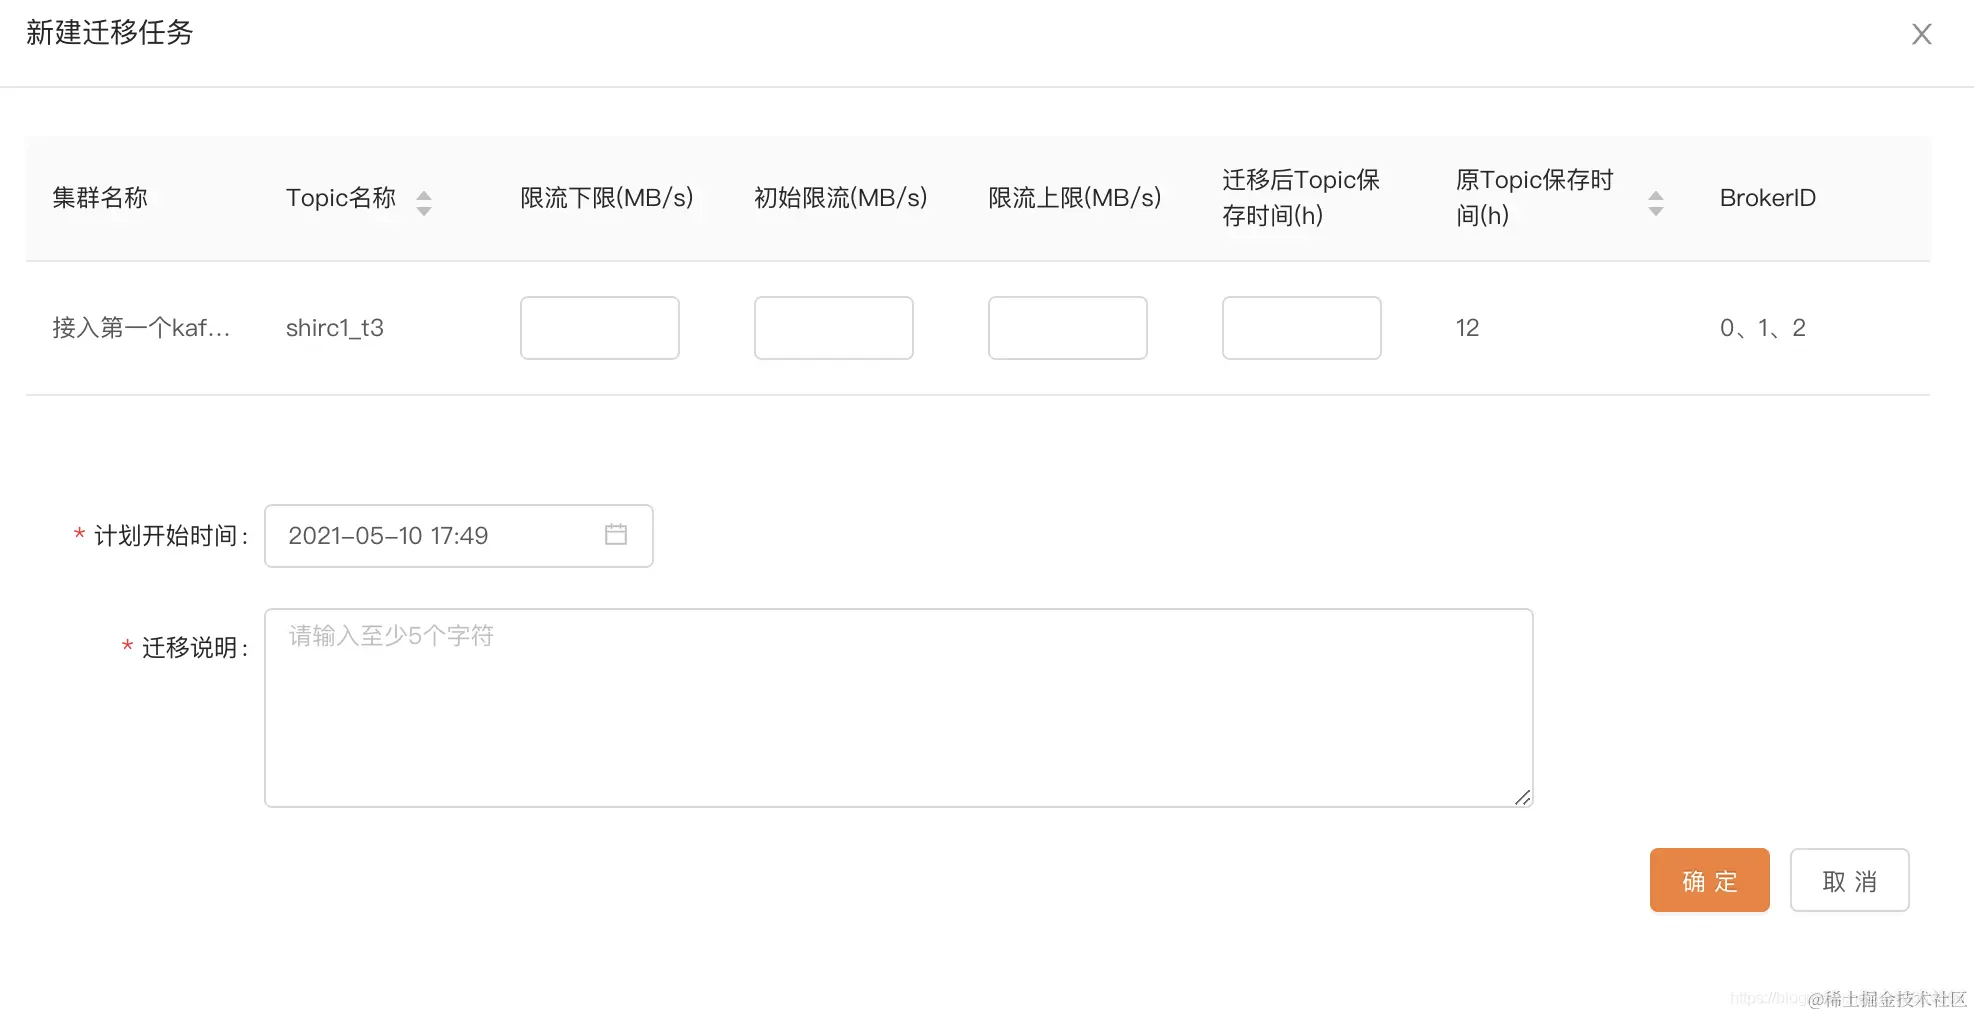The image size is (1974, 1016).
Task: Select the shirc1_t3 topic name cell
Action: click(335, 328)
